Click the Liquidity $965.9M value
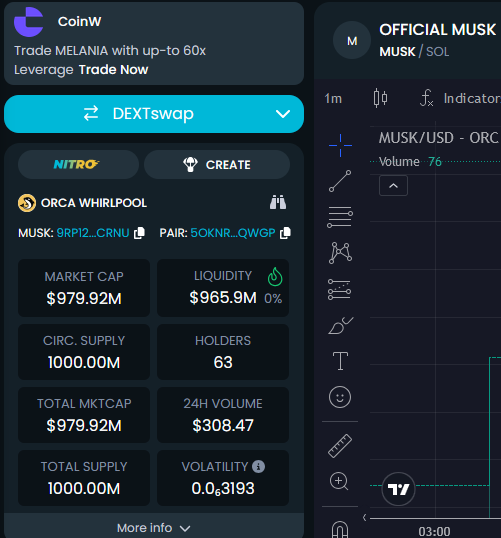501x538 pixels. pos(223,297)
